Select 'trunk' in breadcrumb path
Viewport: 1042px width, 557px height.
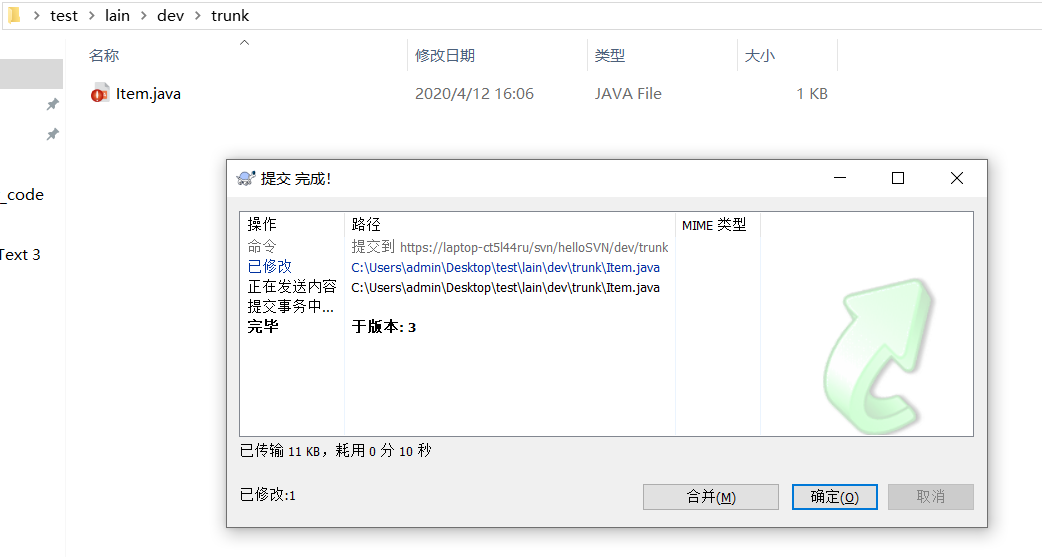[x=230, y=15]
